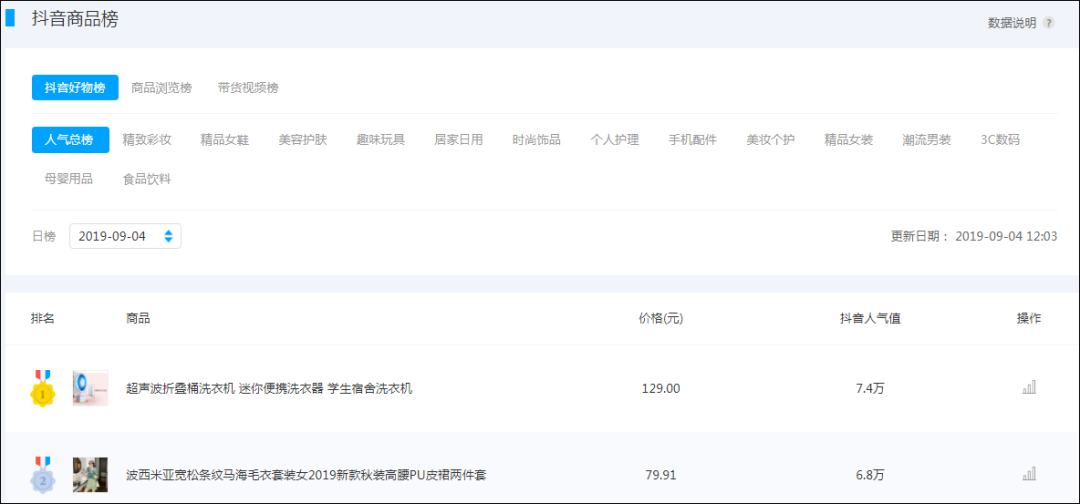The image size is (1080, 504).
Task: Click the 数据说明 link
Action: pos(1012,23)
